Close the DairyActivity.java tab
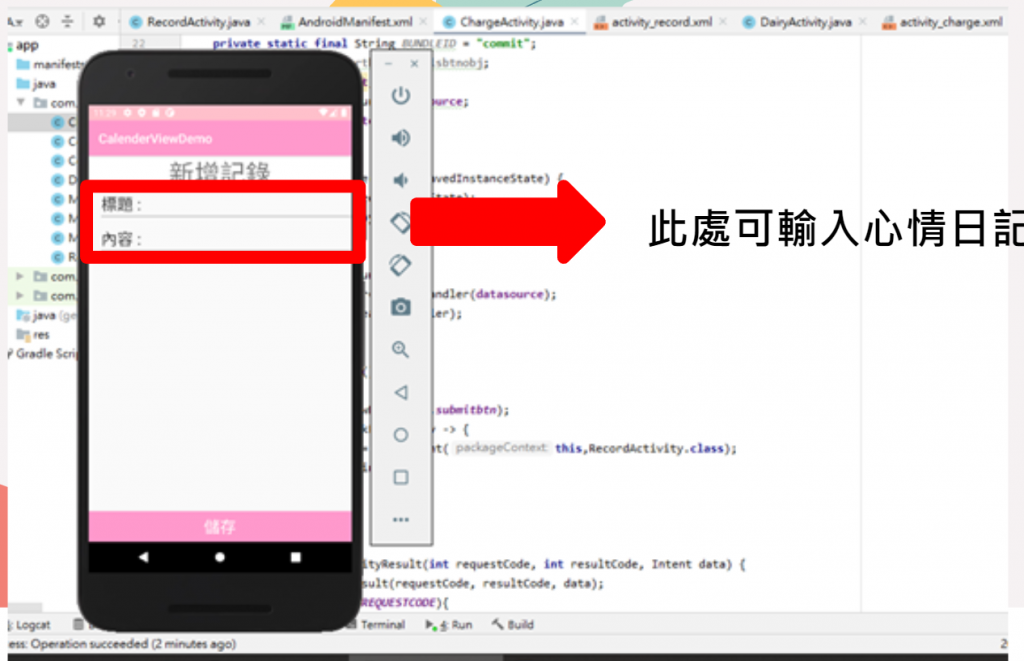1024x661 pixels. click(863, 22)
